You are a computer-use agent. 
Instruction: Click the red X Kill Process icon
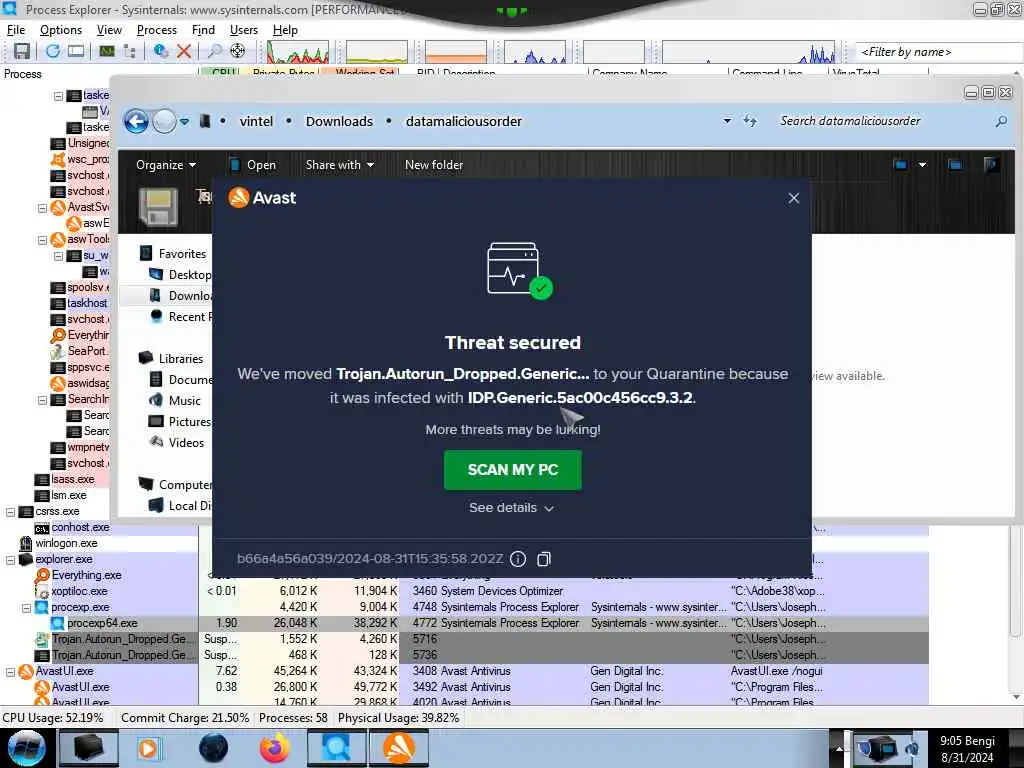point(184,51)
